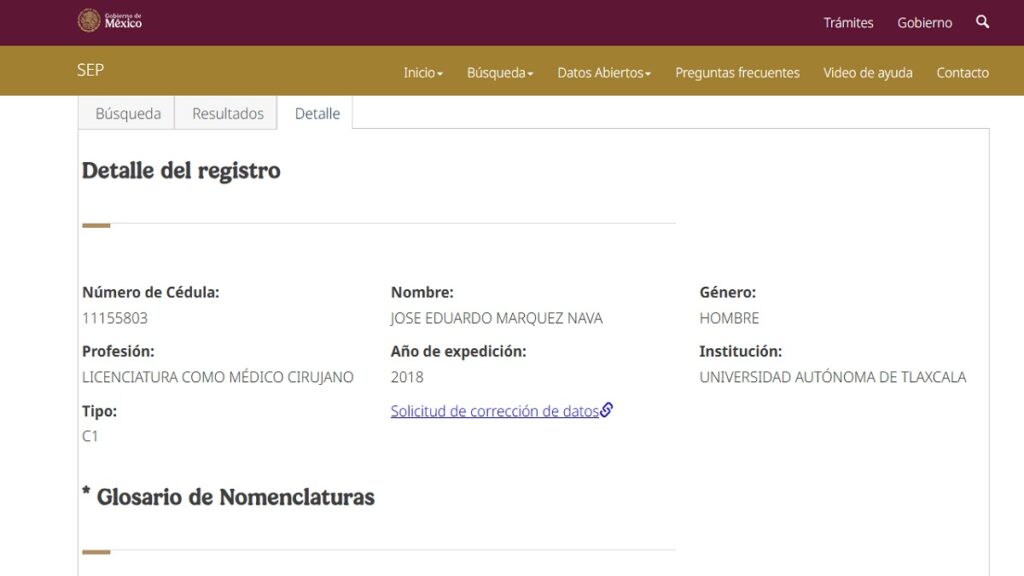Click the cédula number 11155803
This screenshot has width=1024, height=576.
[x=115, y=319]
